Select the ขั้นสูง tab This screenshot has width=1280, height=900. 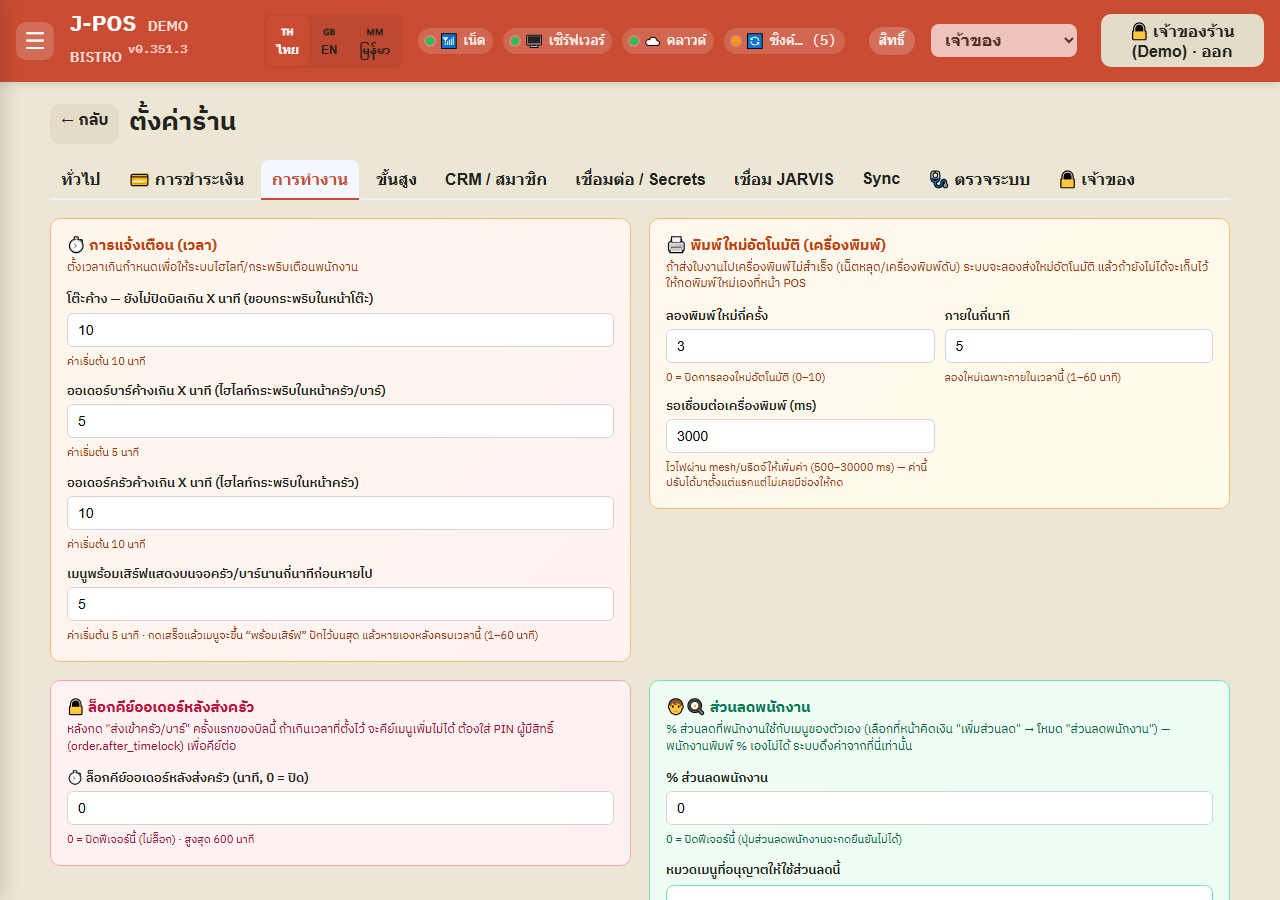pyautogui.click(x=397, y=180)
